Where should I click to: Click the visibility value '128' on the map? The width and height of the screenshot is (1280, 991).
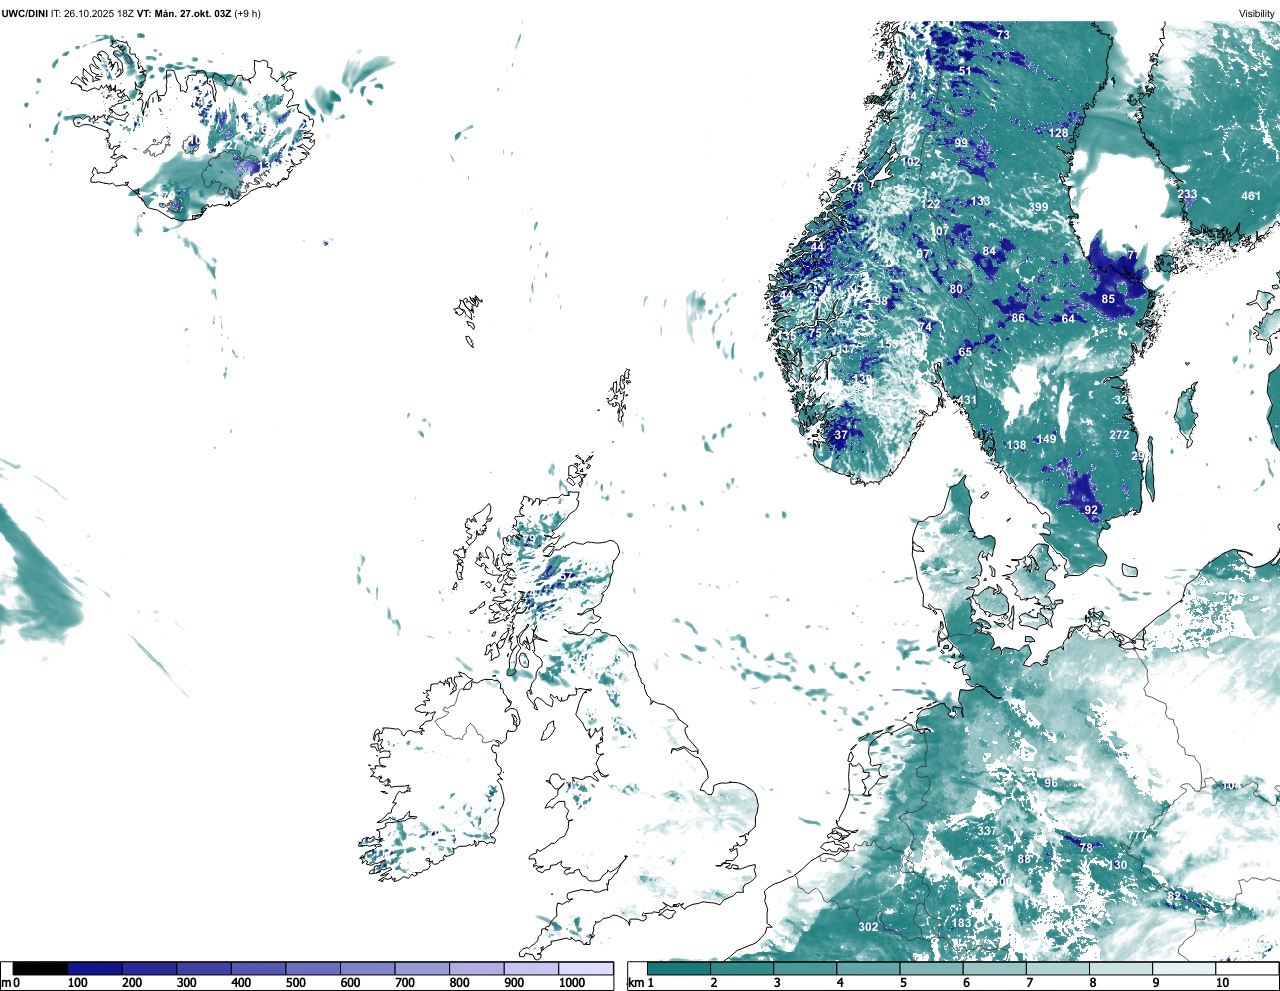(x=1058, y=133)
